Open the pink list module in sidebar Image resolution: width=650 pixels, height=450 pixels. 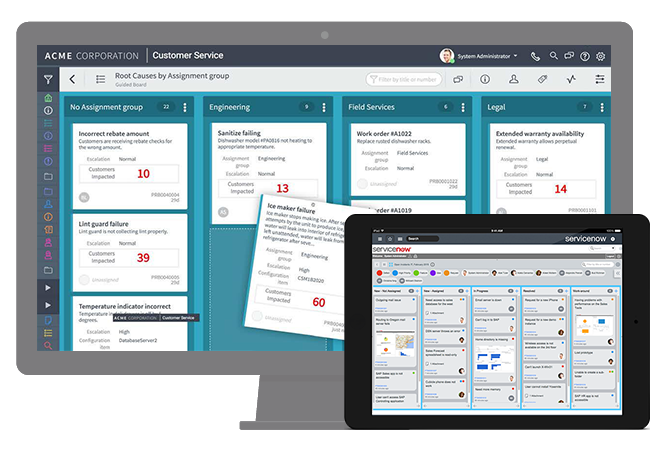[x=48, y=148]
